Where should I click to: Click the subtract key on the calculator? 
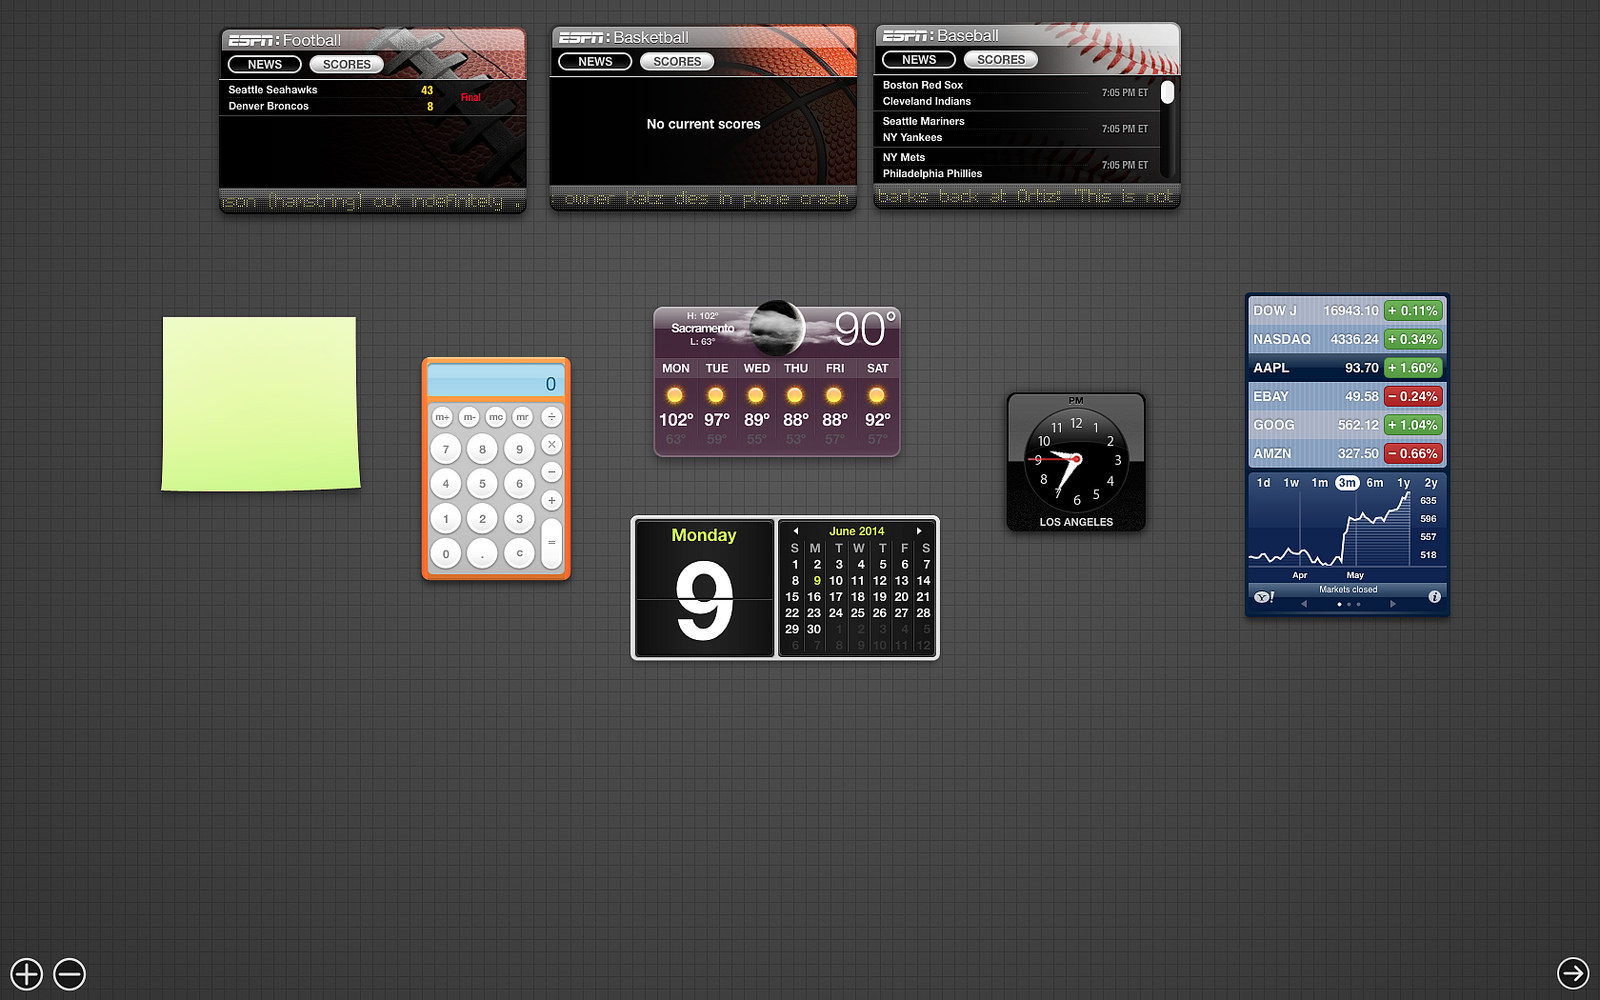tap(551, 472)
